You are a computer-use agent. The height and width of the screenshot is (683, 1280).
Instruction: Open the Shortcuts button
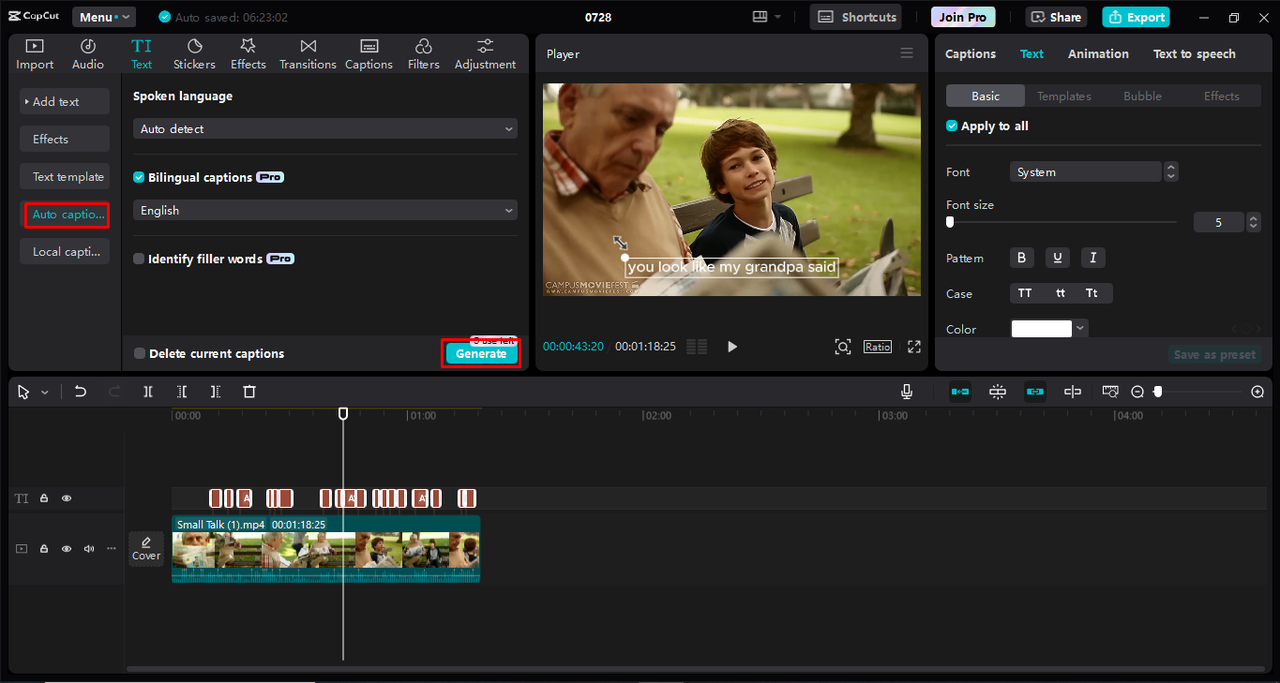coord(856,17)
